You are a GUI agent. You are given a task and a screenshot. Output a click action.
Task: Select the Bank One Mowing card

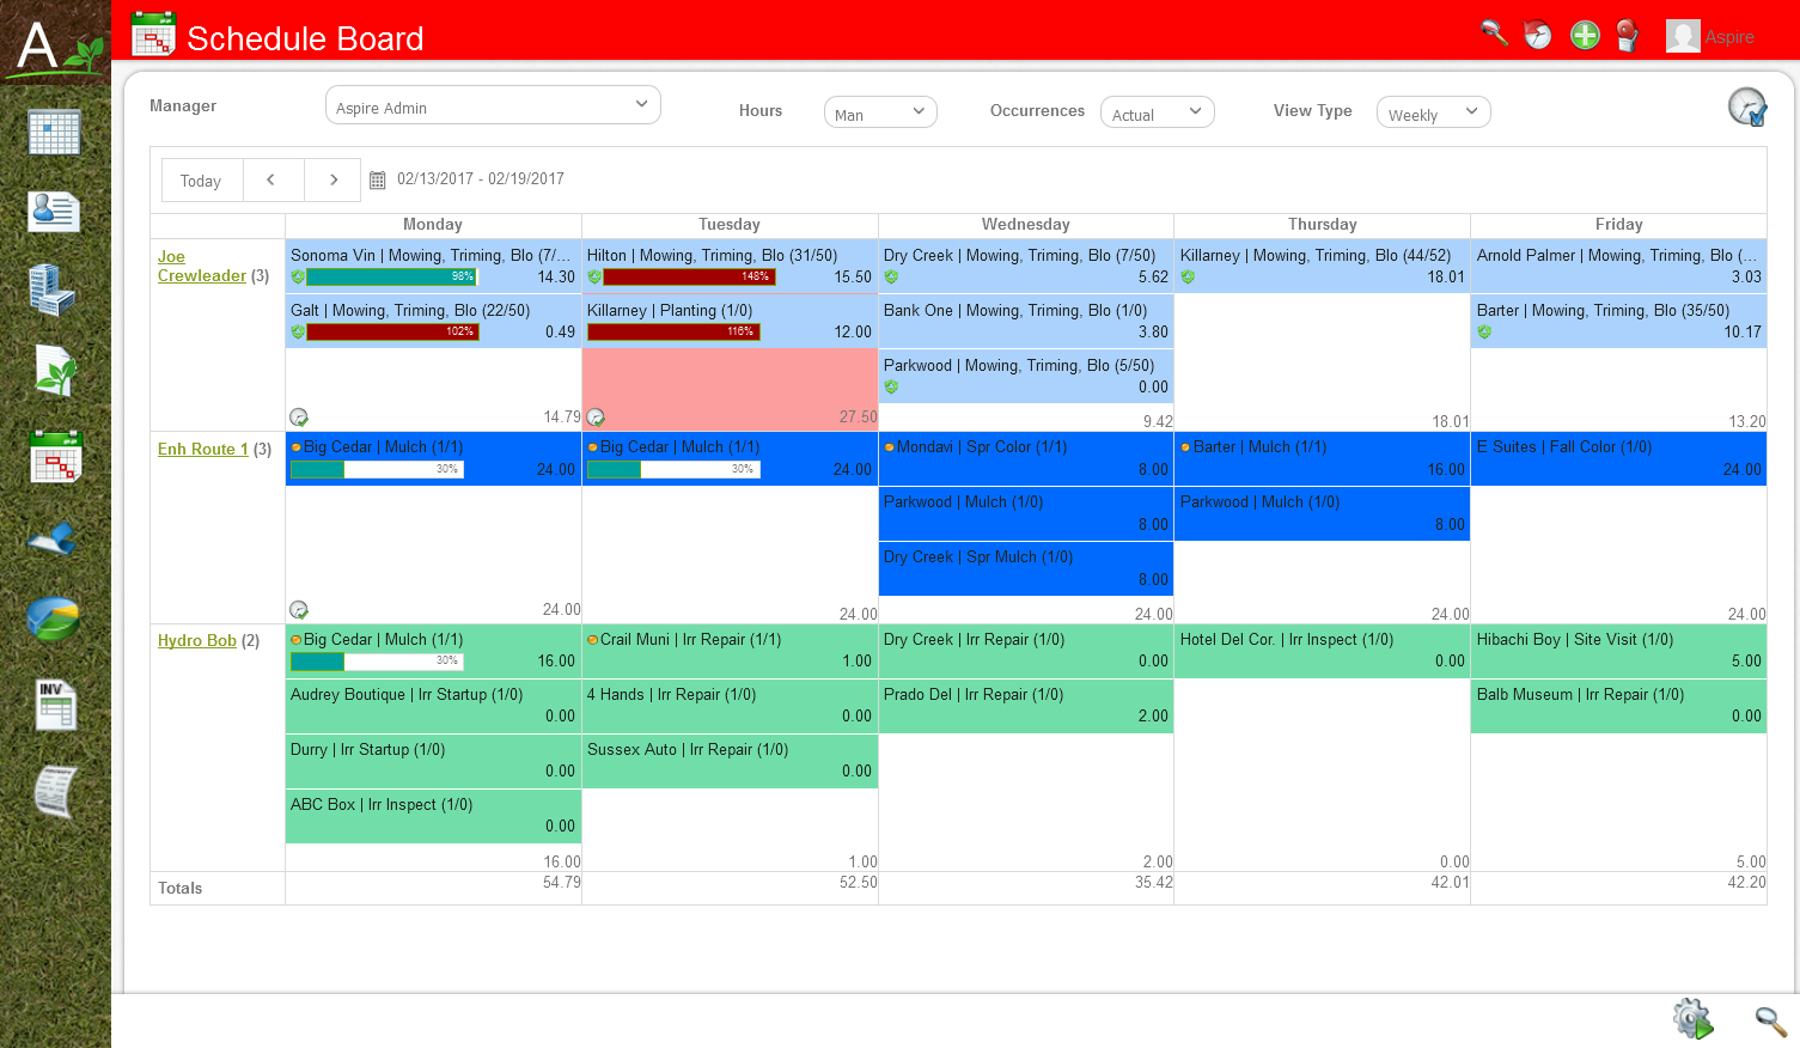(x=1026, y=321)
